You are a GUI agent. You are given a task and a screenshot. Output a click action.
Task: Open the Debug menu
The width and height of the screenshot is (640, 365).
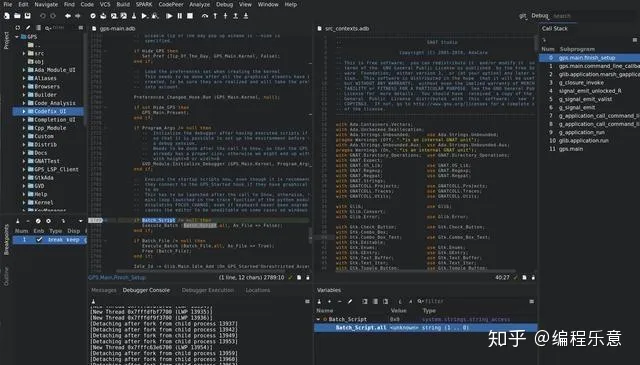[224, 4]
